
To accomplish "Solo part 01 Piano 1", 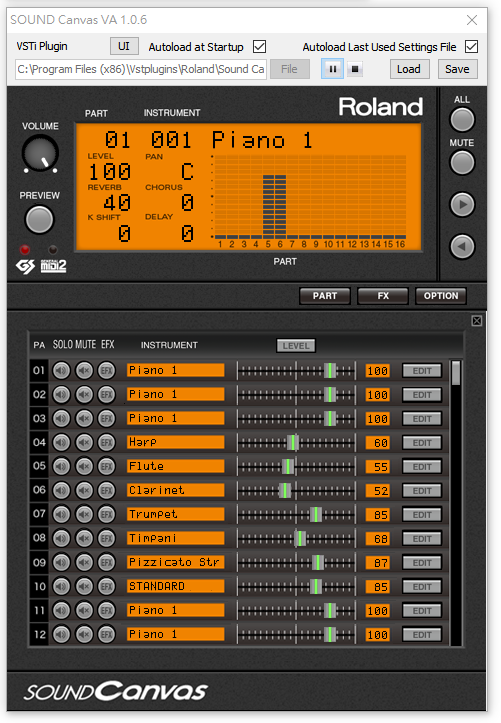I will click(61, 370).
